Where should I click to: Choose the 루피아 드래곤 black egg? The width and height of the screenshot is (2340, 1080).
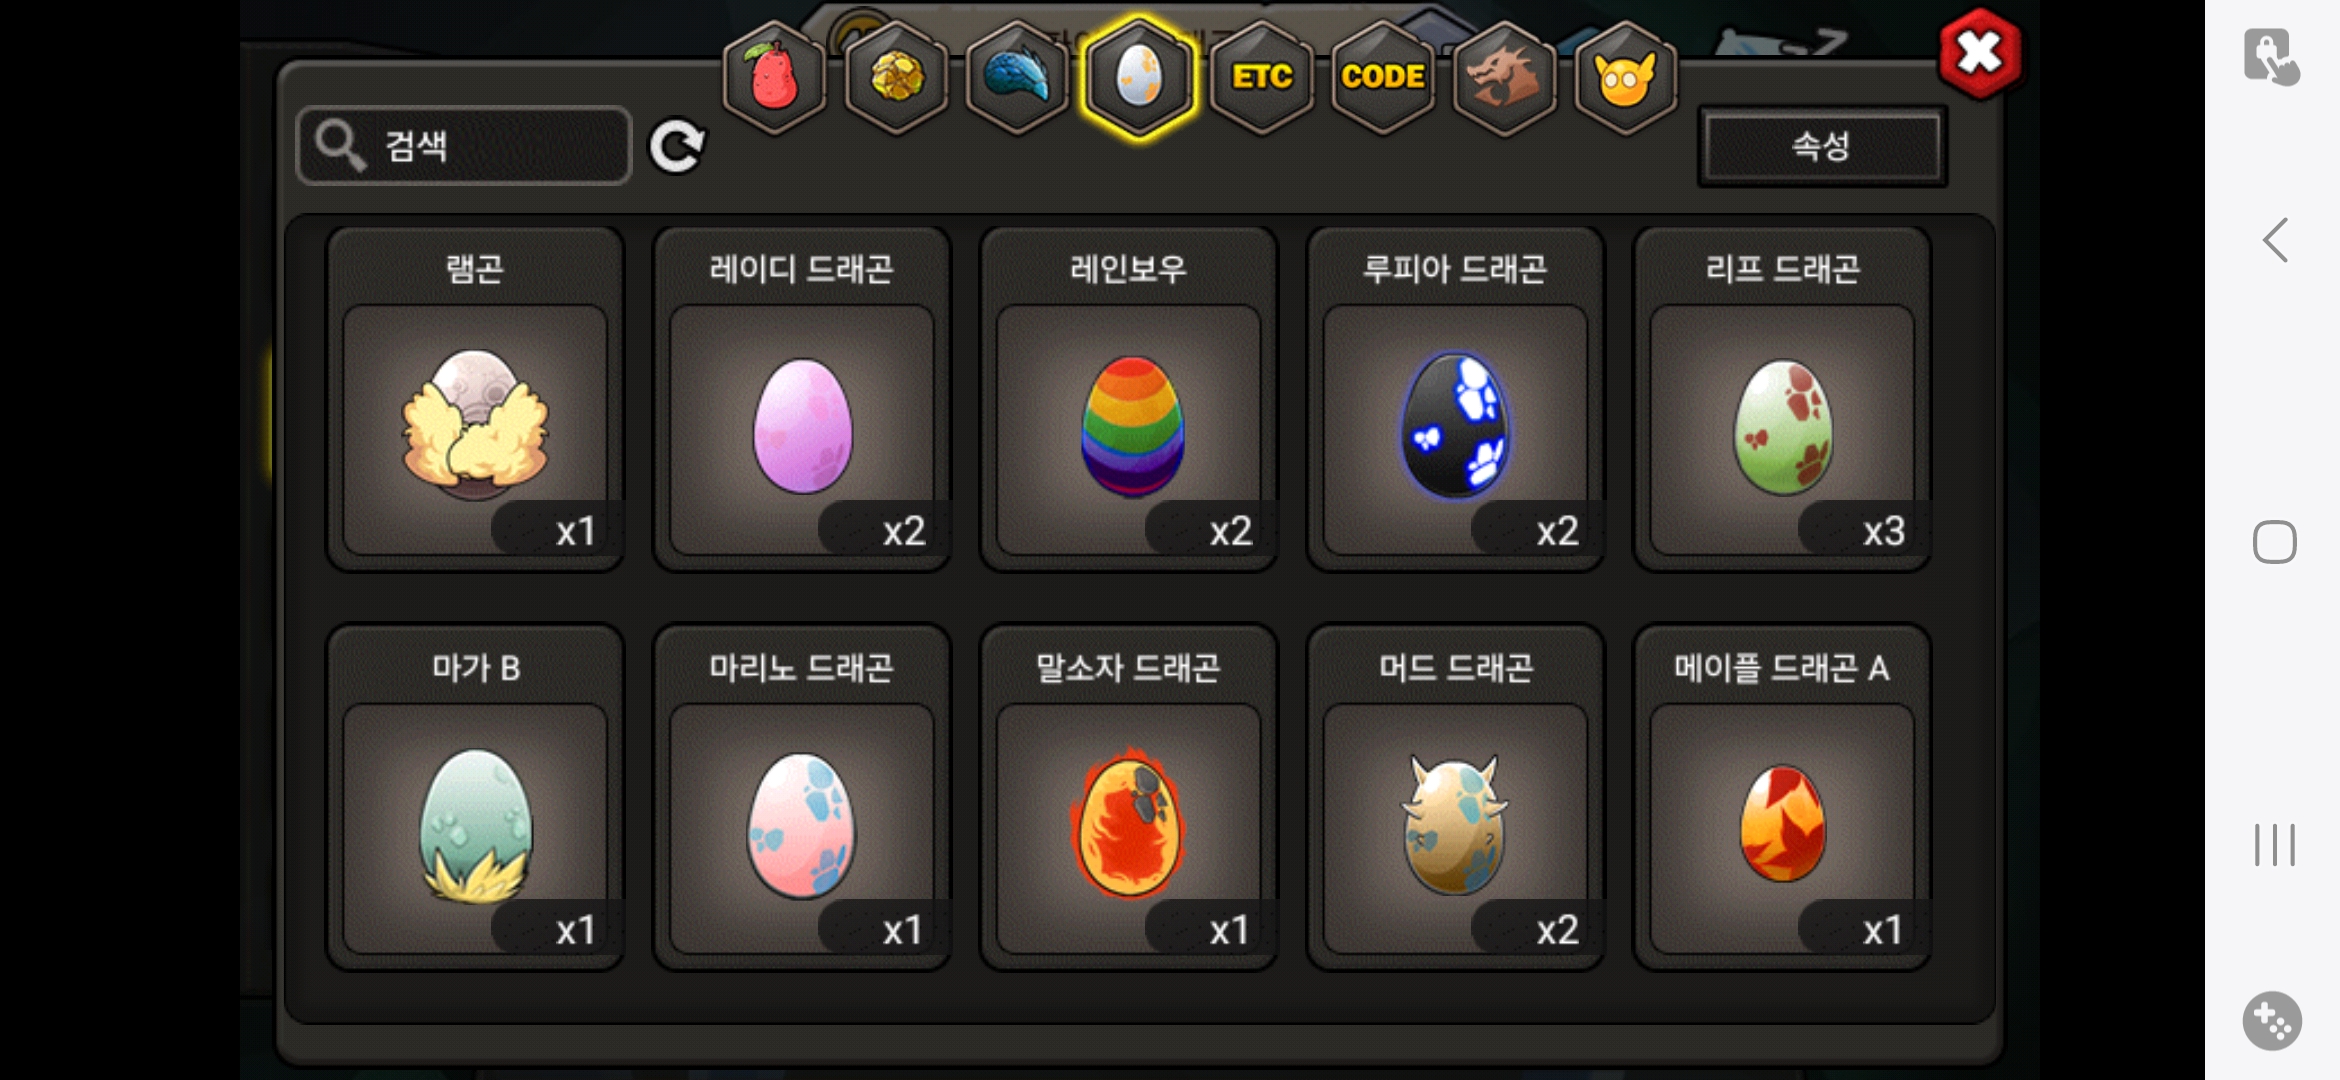[x=1455, y=399]
